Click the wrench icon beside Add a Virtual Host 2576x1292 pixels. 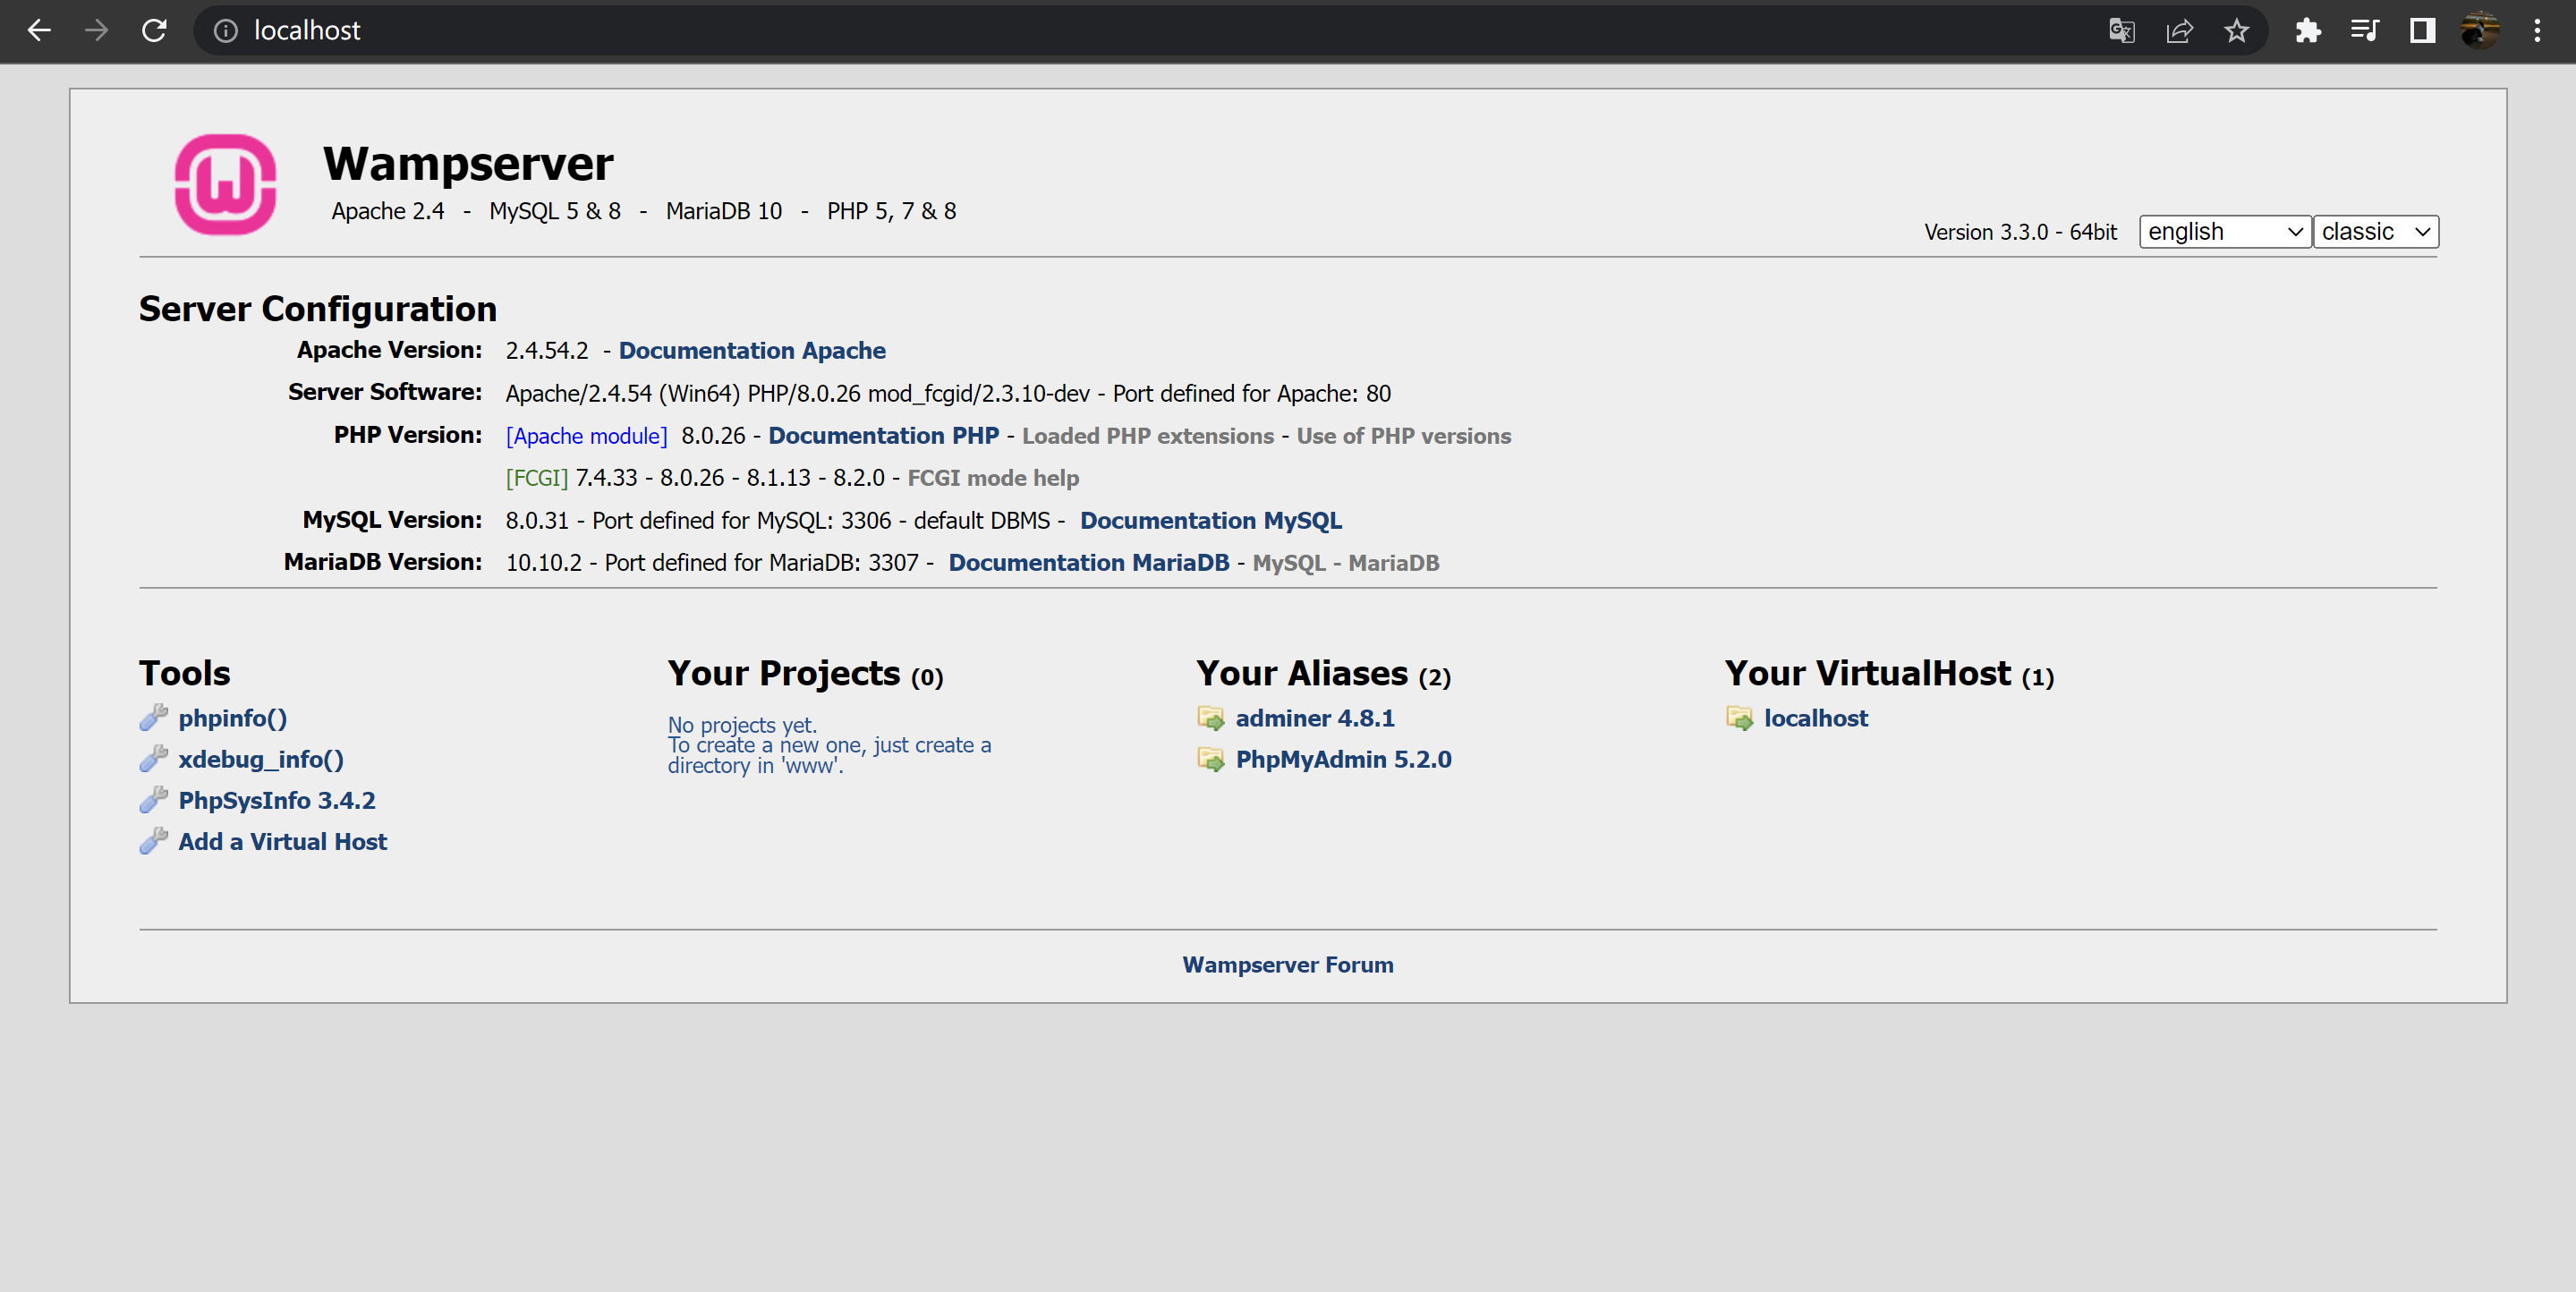click(153, 840)
